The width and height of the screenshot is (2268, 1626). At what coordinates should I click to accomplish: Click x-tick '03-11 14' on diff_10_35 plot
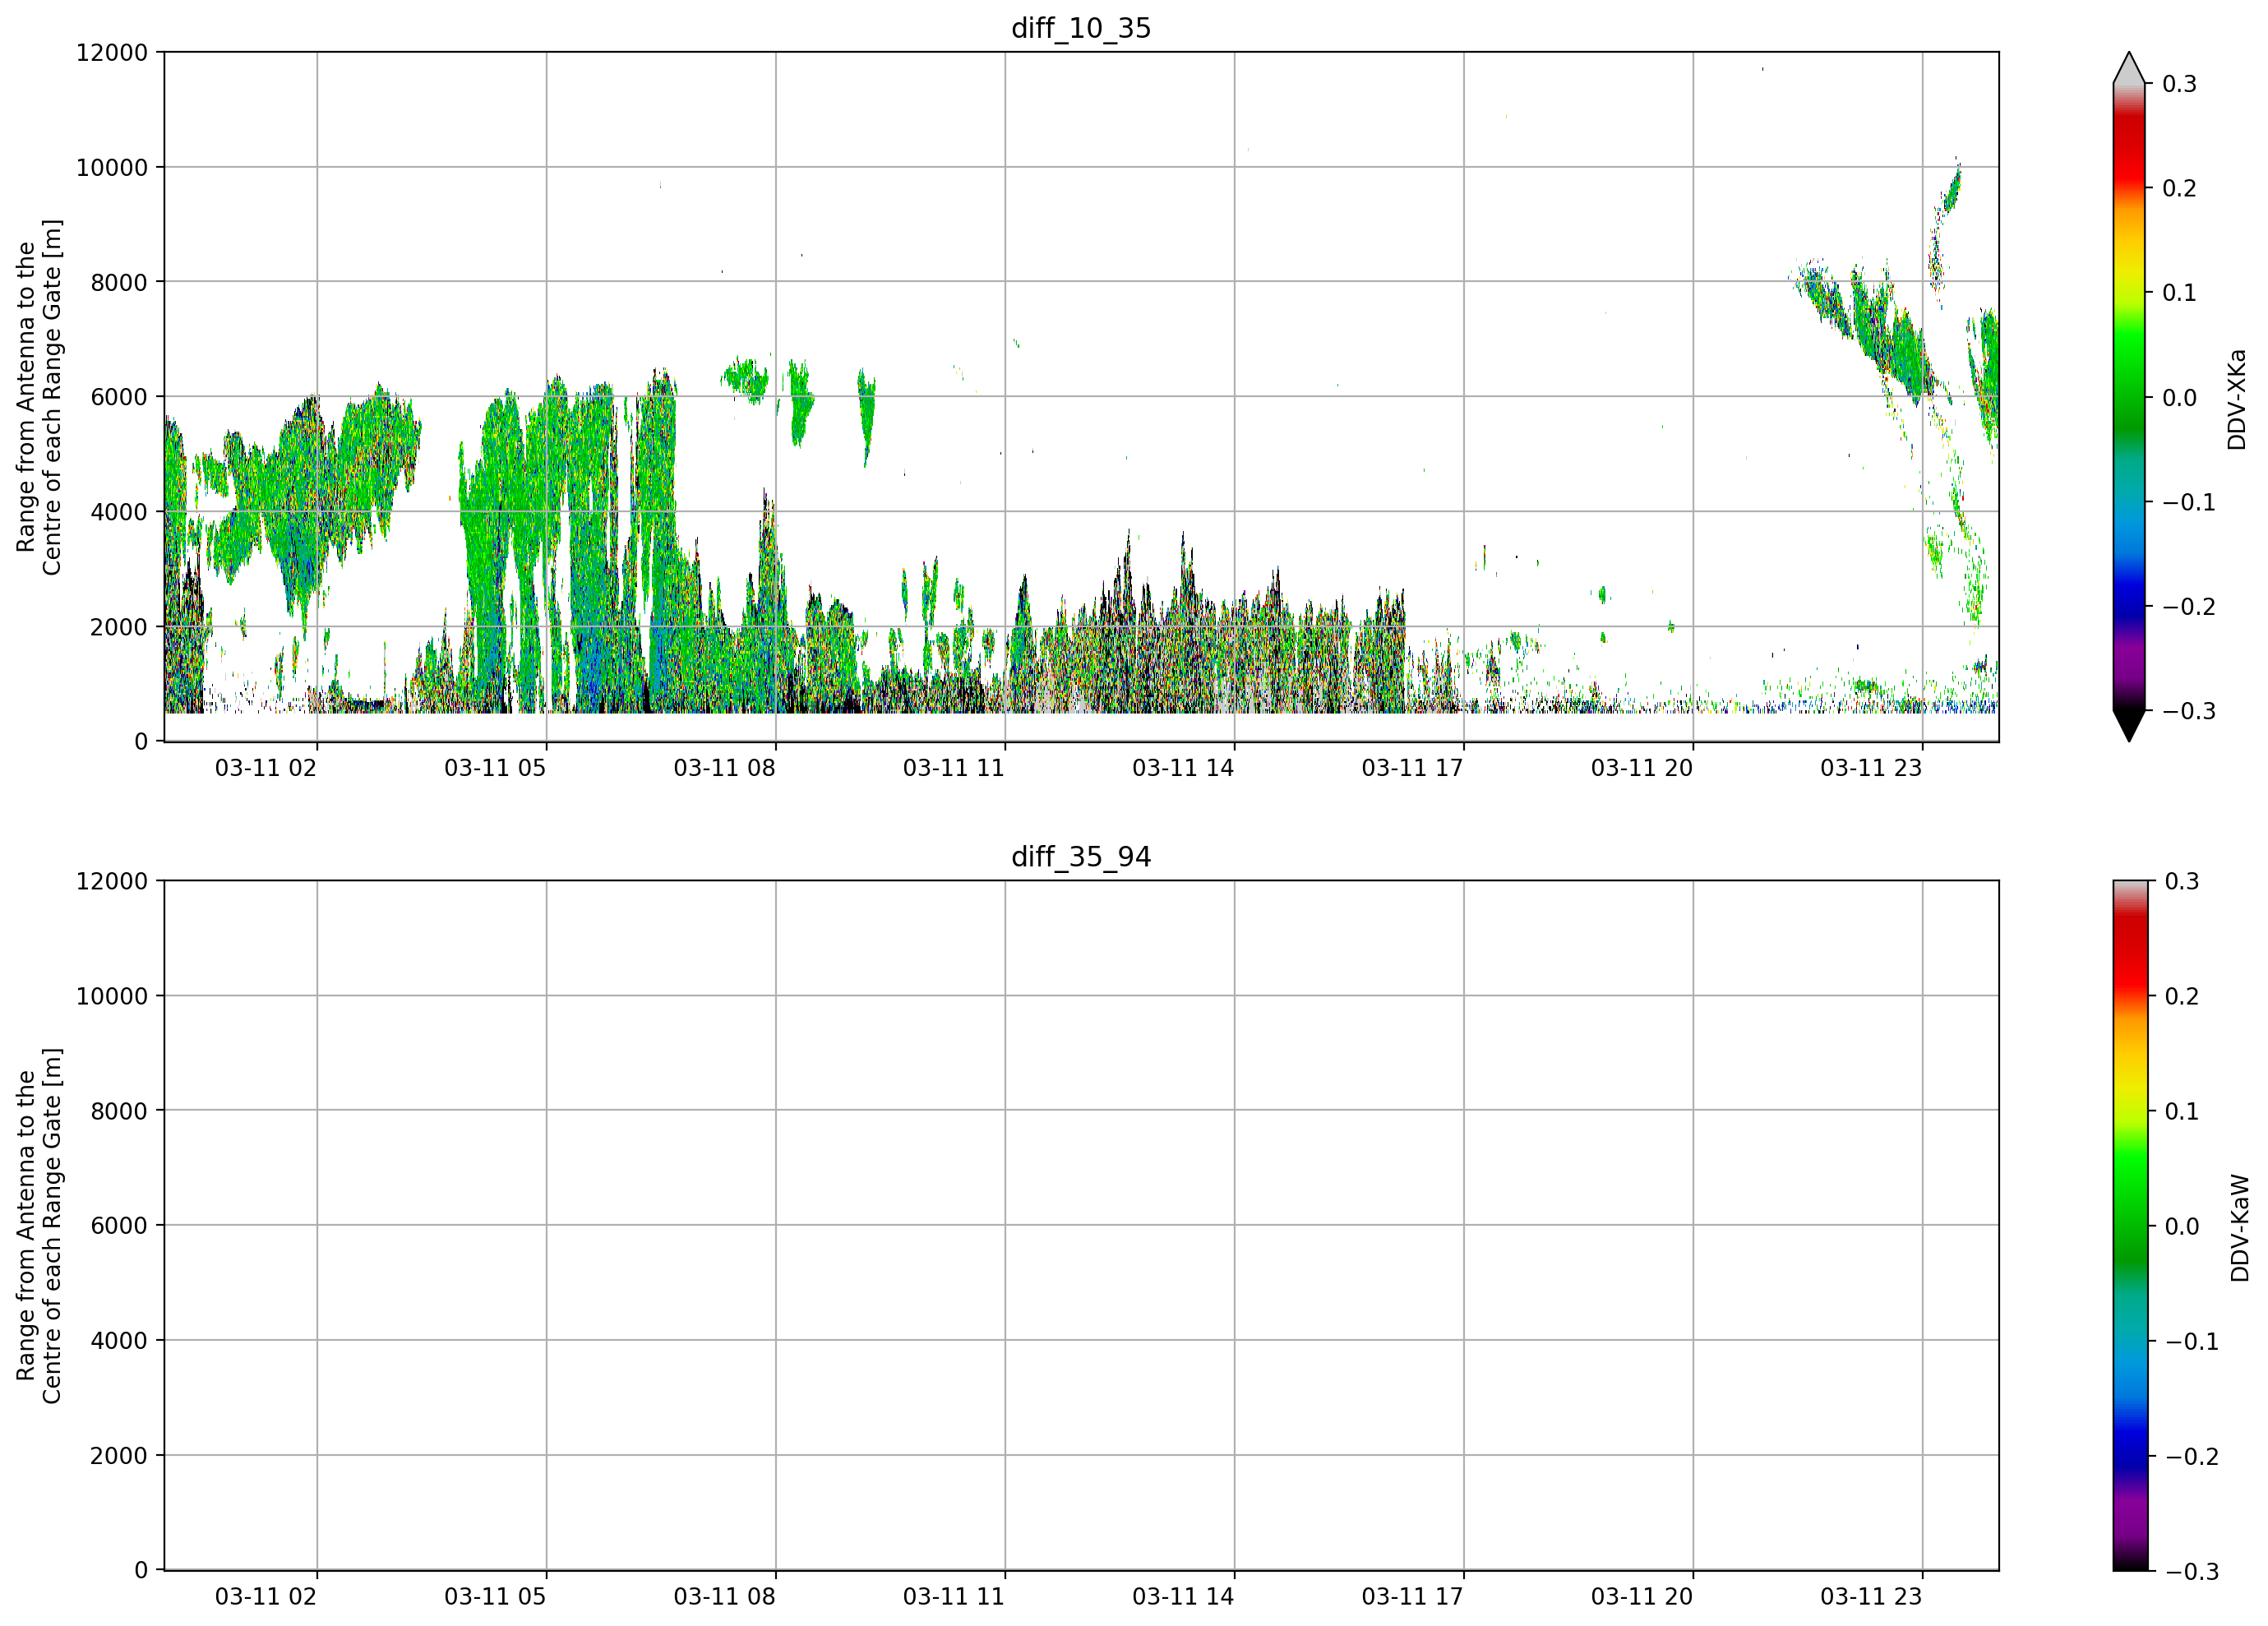pyautogui.click(x=1183, y=768)
